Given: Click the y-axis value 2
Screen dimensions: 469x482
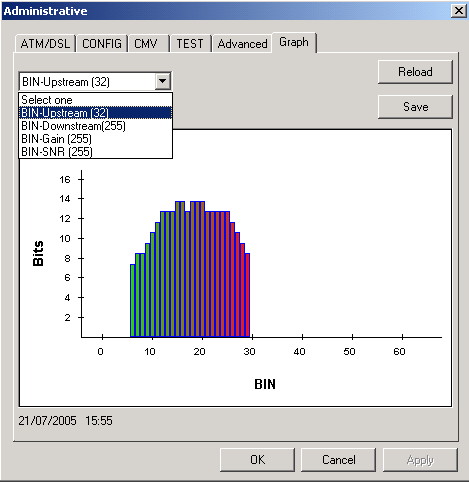Looking at the screenshot, I should pos(68,317).
